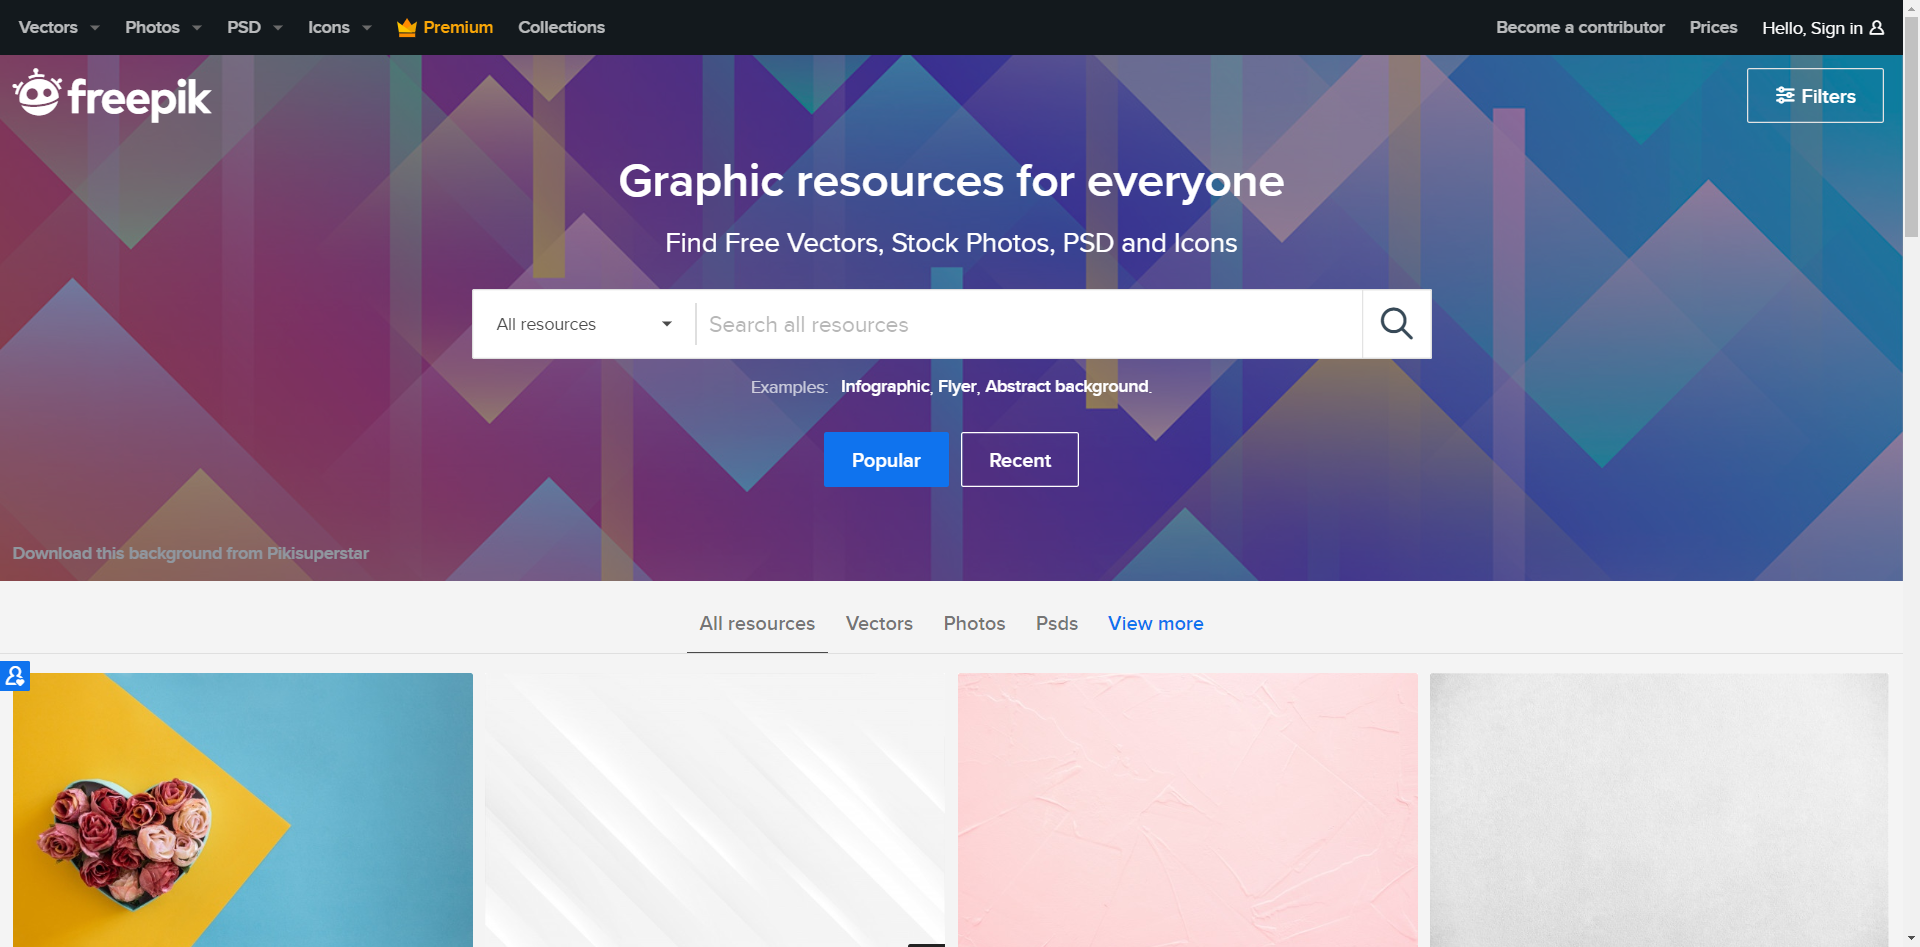Switch to the Photos tab

click(x=974, y=623)
